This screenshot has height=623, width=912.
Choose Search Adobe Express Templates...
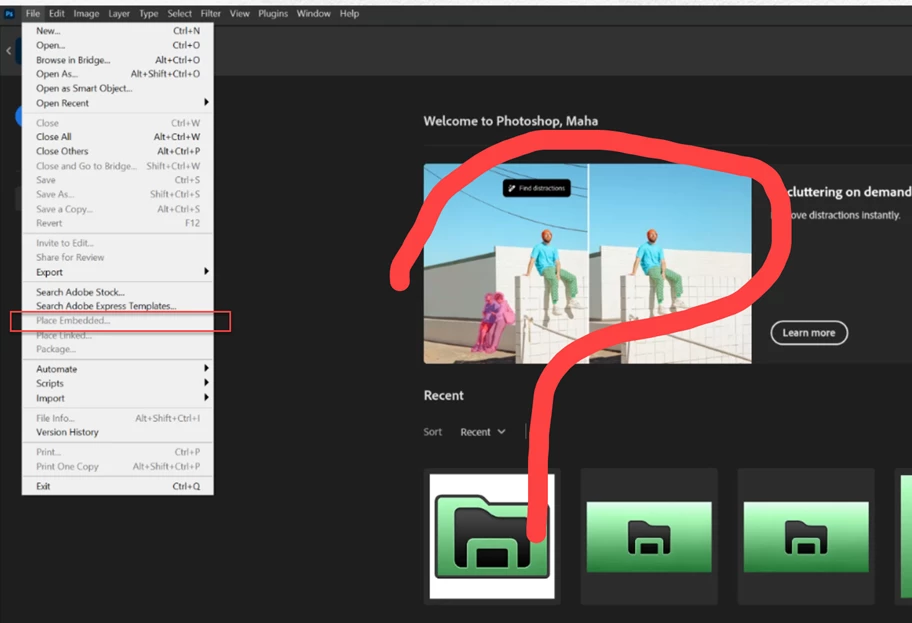click(117, 306)
